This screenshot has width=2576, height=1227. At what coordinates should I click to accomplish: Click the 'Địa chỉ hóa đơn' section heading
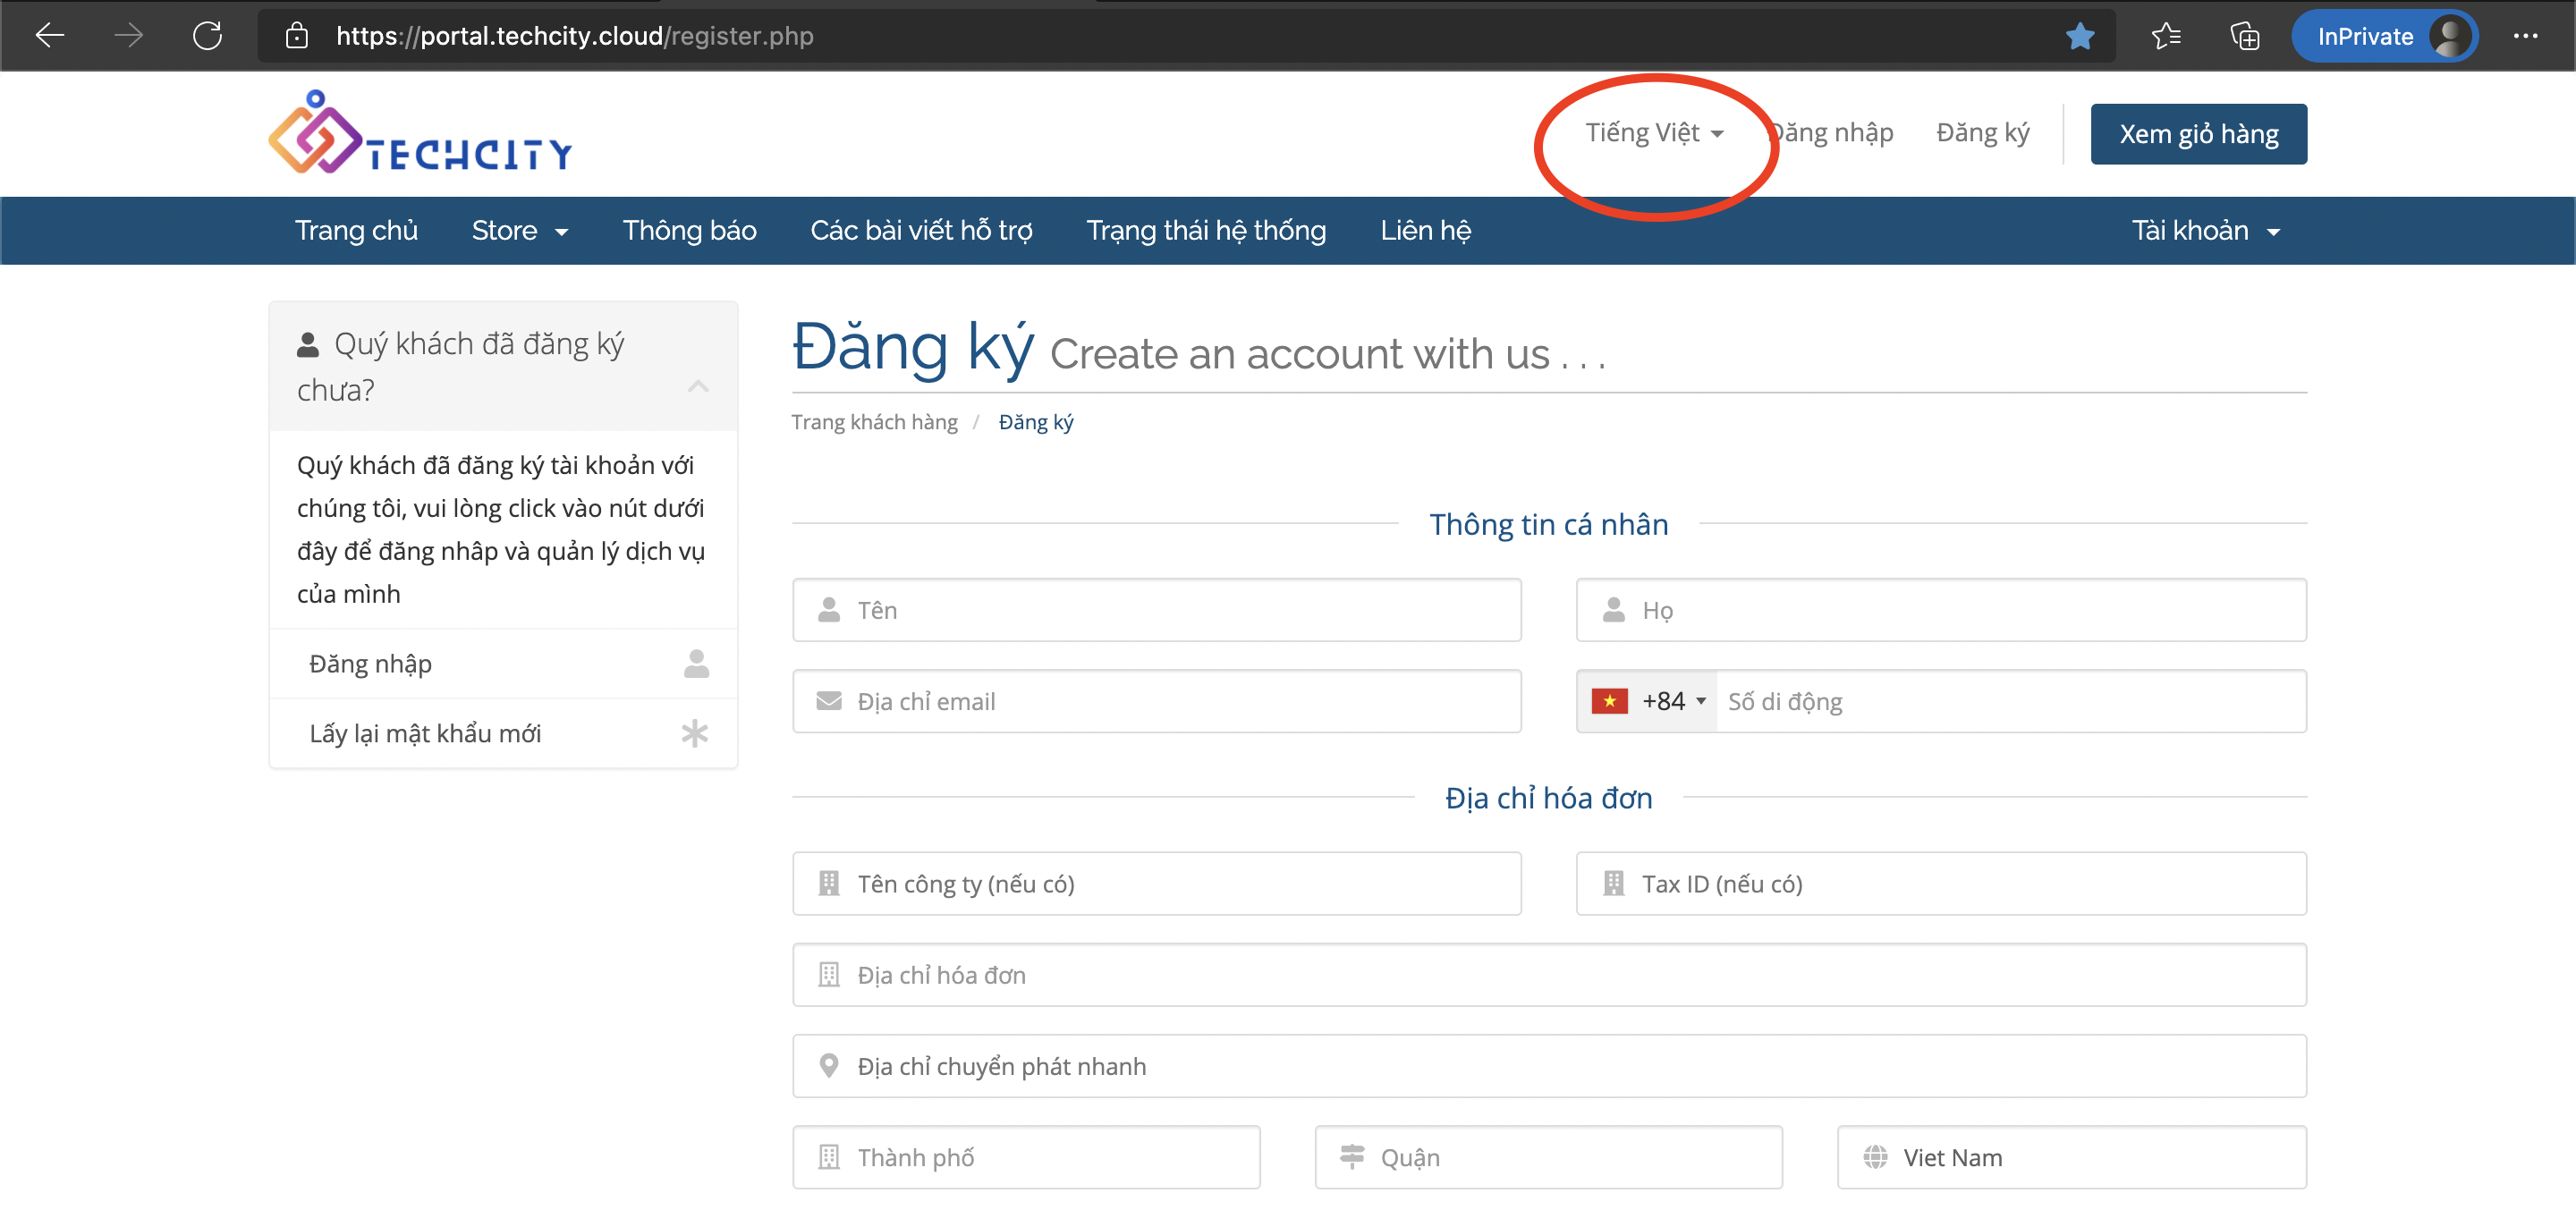tap(1548, 798)
